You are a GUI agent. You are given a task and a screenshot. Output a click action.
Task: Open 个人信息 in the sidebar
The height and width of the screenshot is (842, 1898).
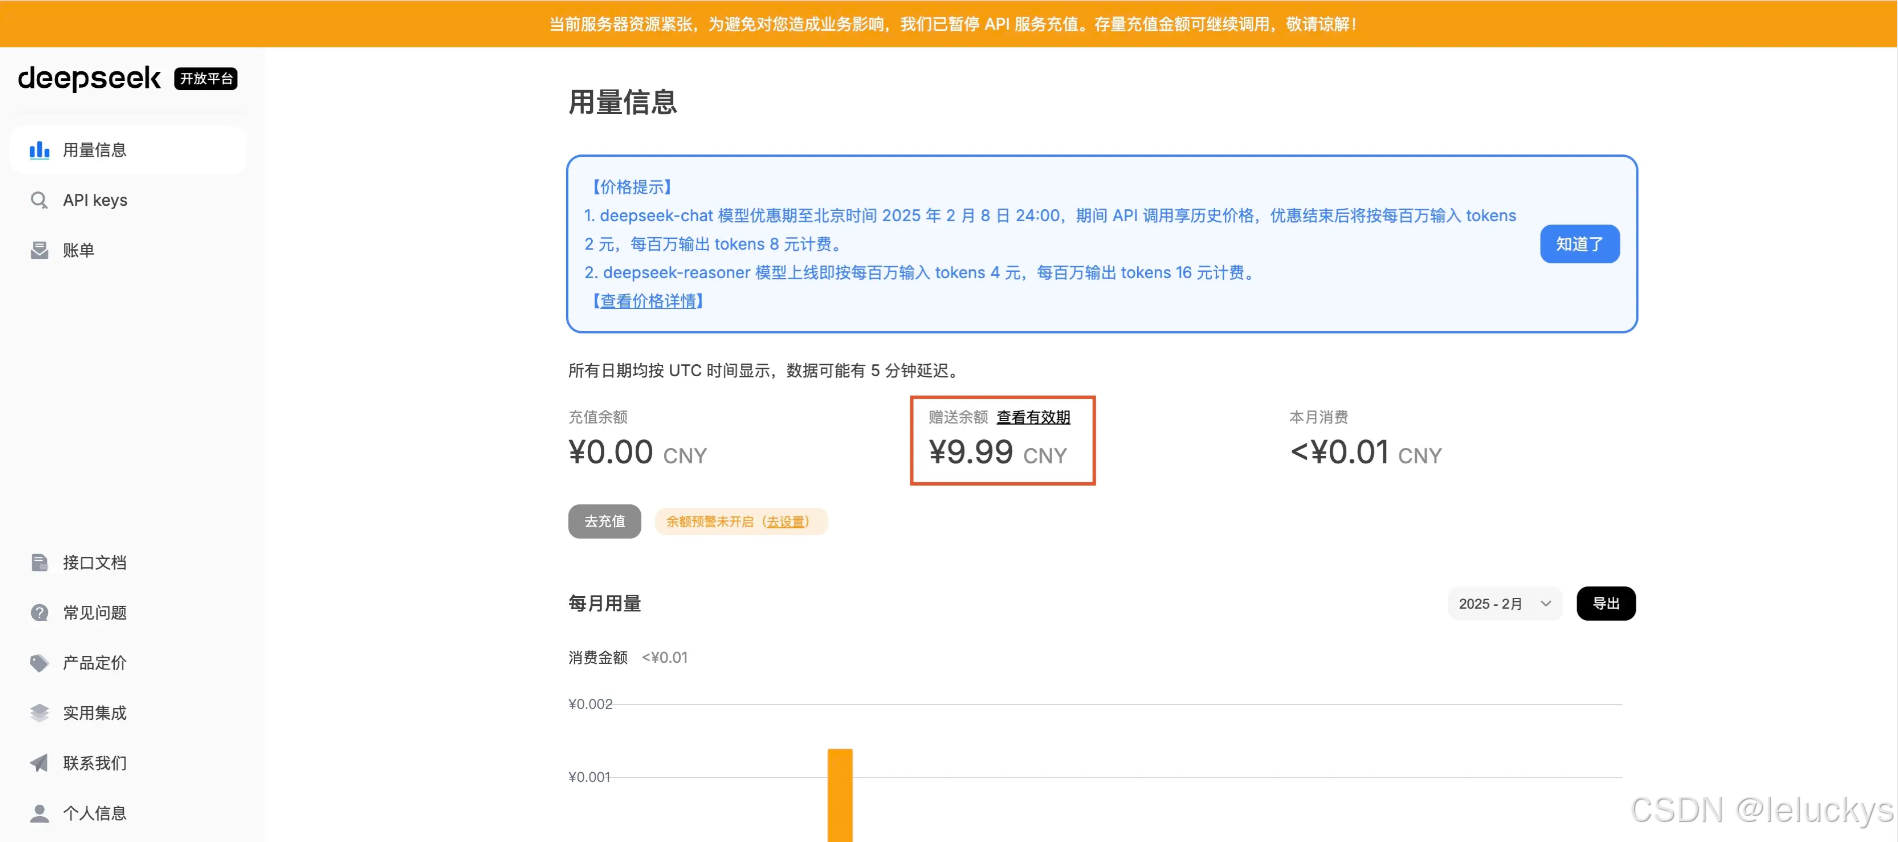click(x=128, y=812)
